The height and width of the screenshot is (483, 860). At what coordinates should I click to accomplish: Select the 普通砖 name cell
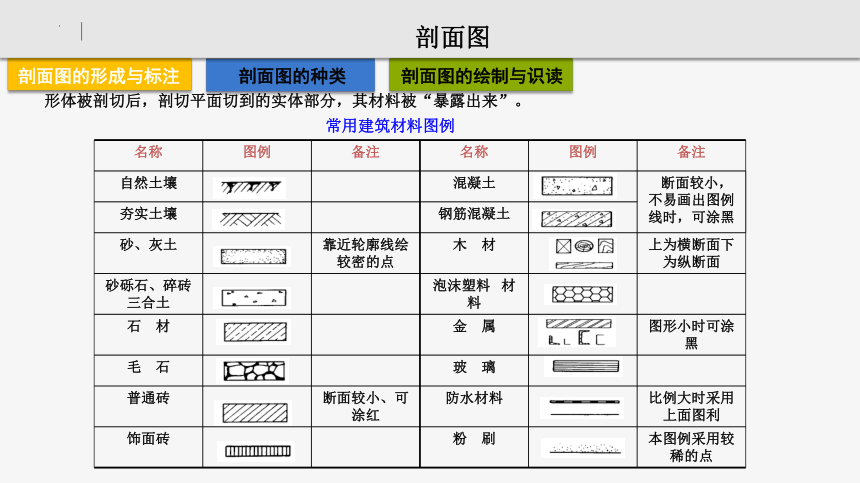click(x=149, y=406)
